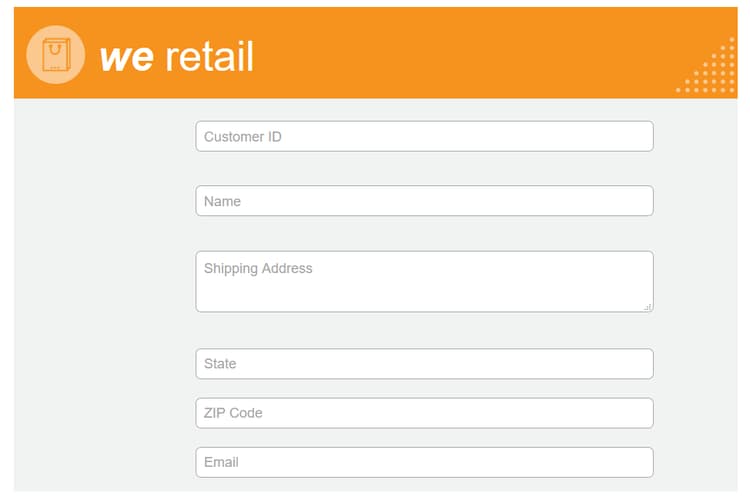
Task: Click the 'Customer ID' placeholder text
Action: 243,137
